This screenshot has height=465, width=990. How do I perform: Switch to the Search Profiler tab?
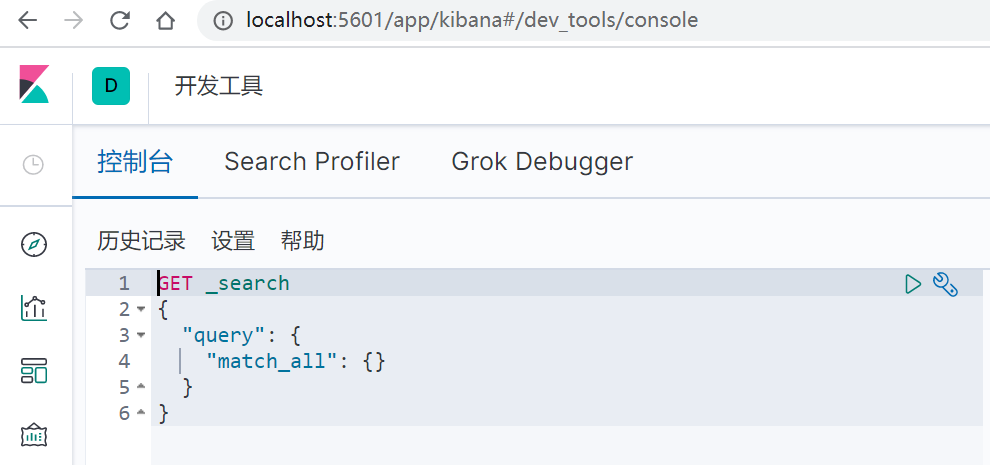[x=312, y=162]
